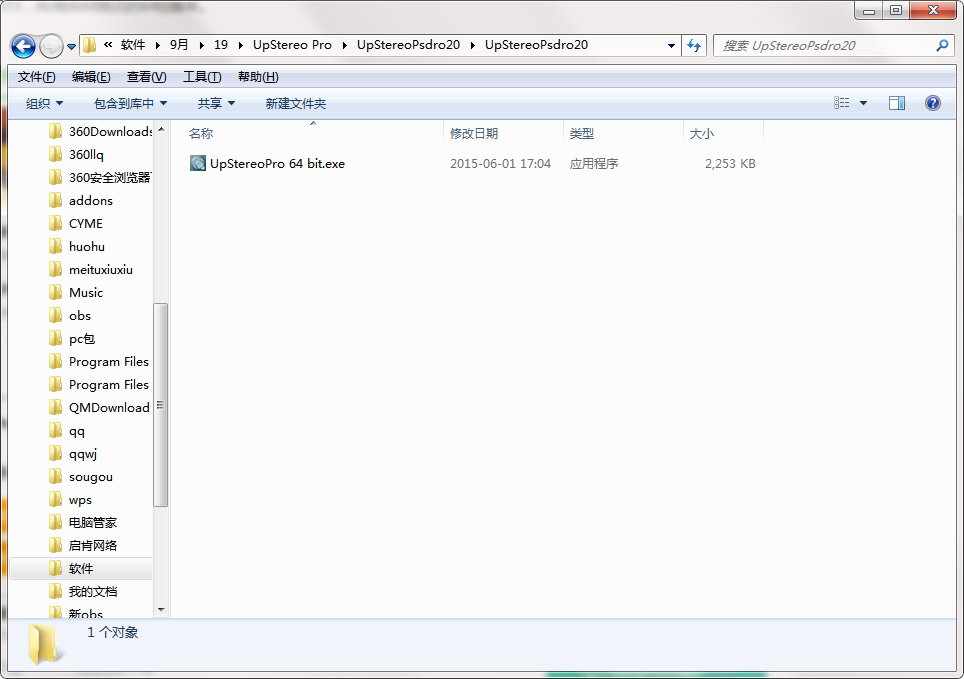
Task: Open the recent locations arrow beside Forward
Action: (x=71, y=47)
